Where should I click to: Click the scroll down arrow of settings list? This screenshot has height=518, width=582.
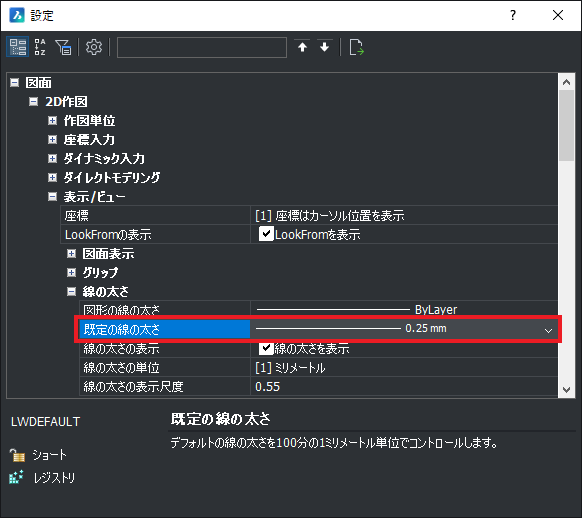(566, 390)
